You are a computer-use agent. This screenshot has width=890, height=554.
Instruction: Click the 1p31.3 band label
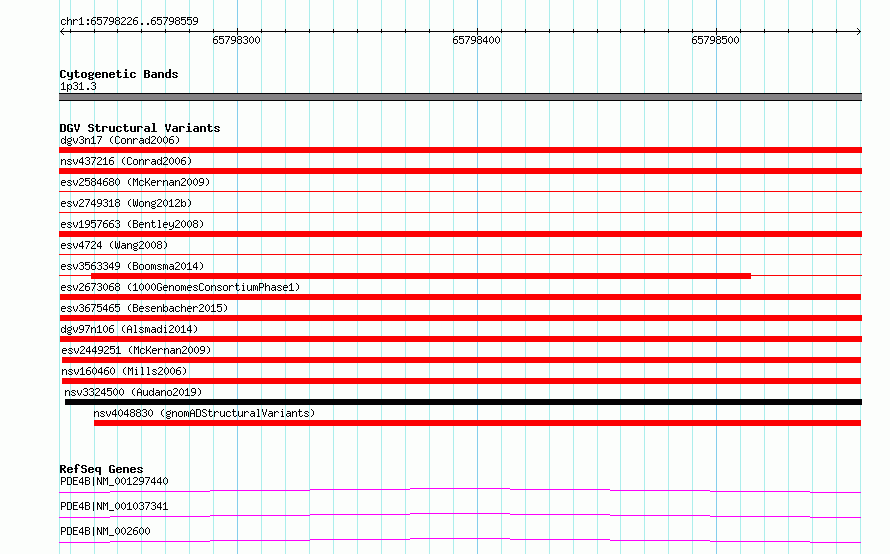(x=78, y=86)
